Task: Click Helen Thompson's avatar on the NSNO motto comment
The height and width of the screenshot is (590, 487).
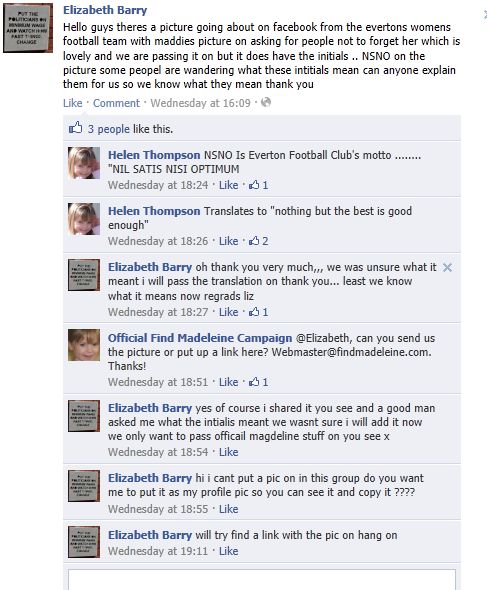Action: pos(84,163)
